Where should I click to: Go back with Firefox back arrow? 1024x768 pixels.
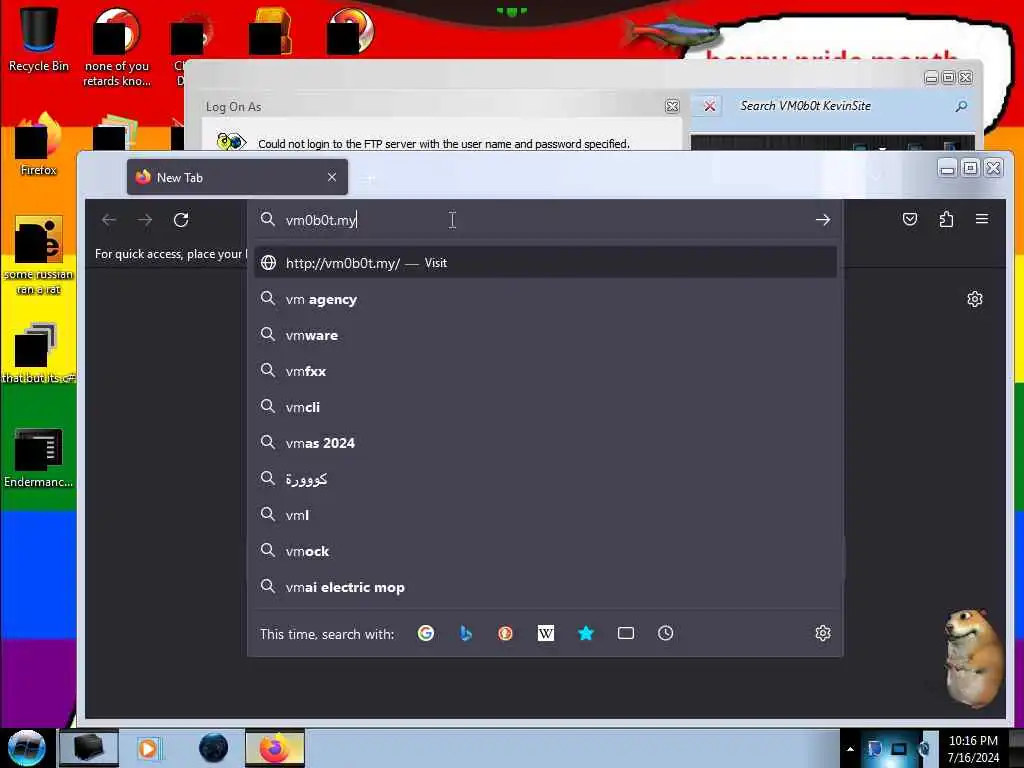coord(109,220)
